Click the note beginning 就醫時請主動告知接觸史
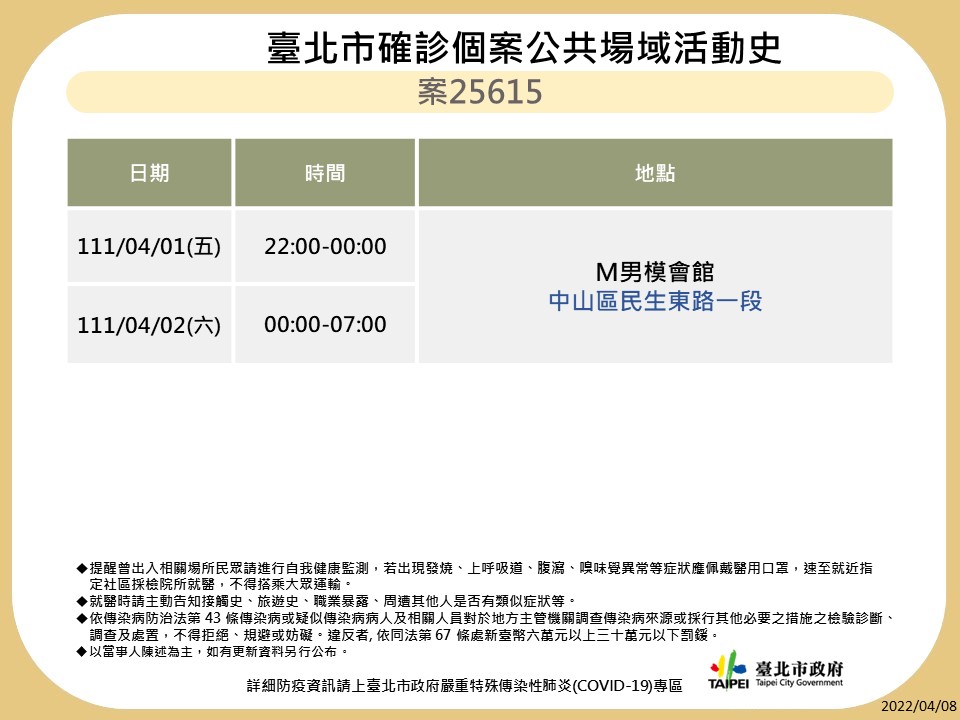This screenshot has width=960, height=720. click(326, 601)
